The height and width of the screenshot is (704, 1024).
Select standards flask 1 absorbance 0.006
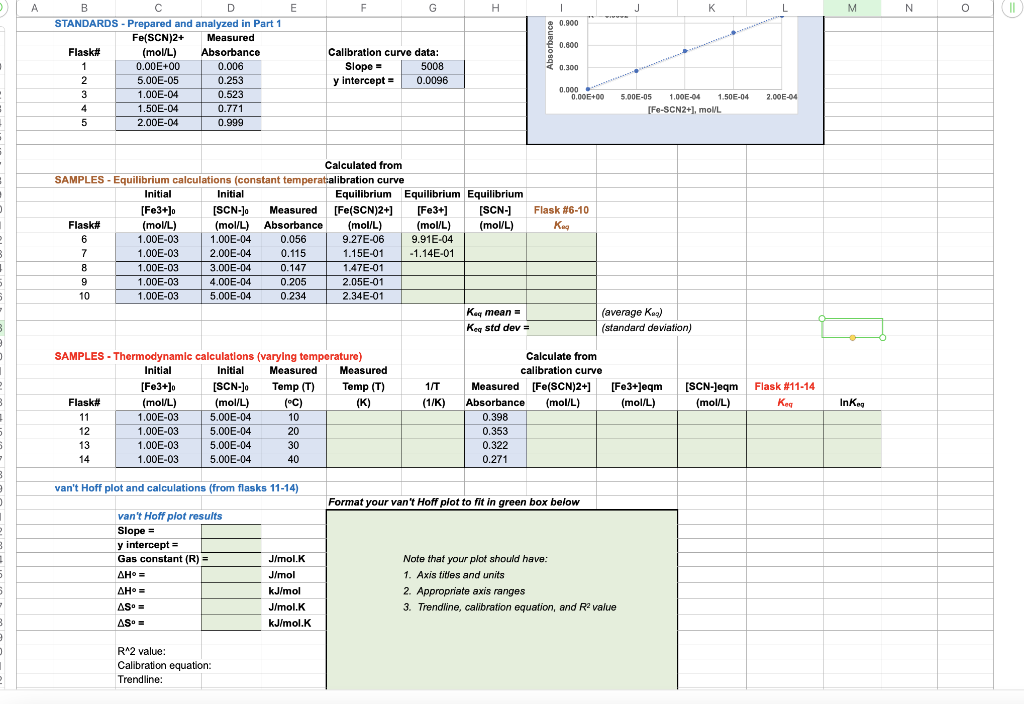[231, 67]
